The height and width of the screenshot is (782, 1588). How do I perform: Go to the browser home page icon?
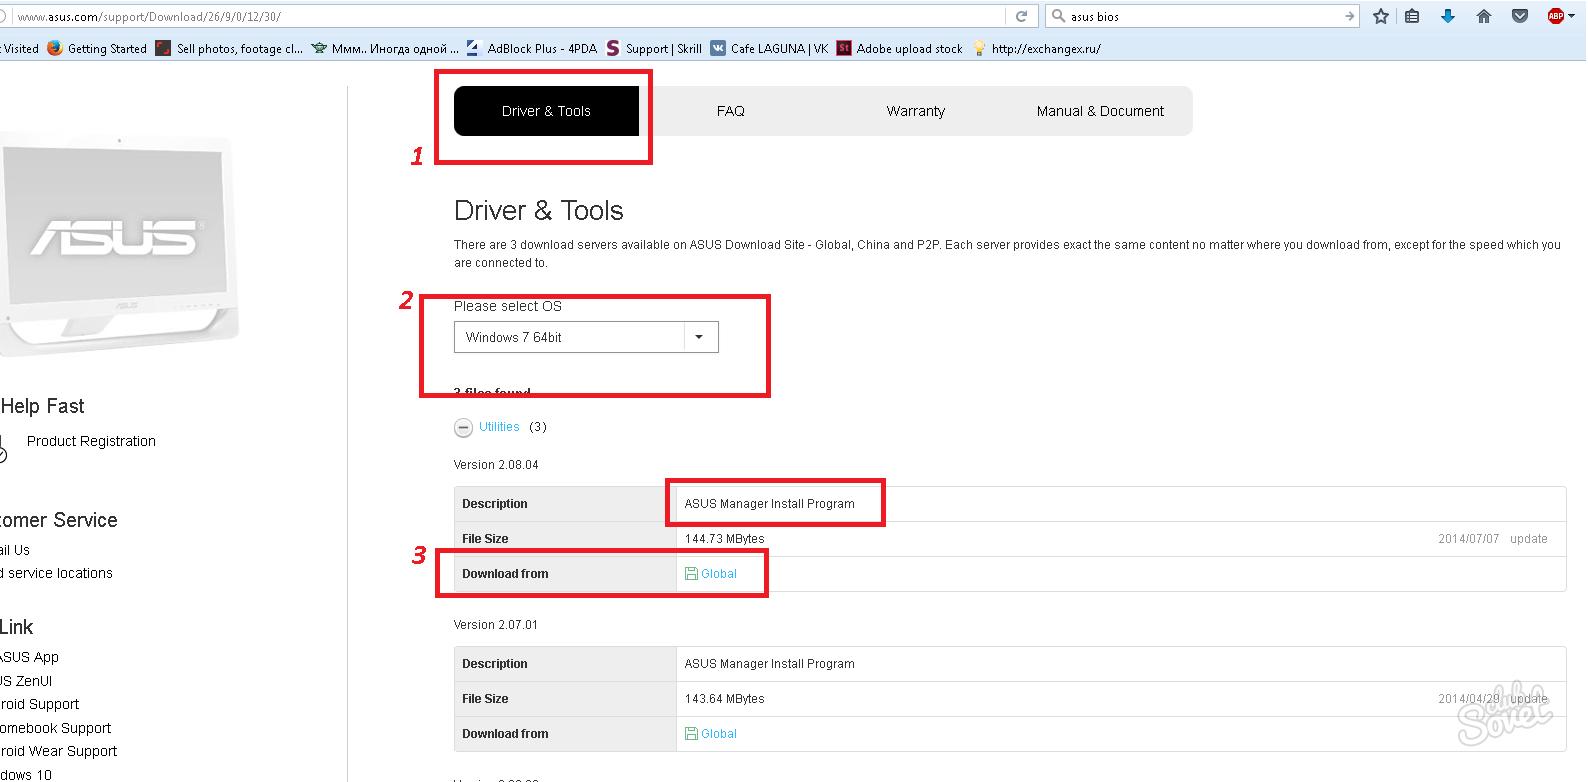(1484, 16)
